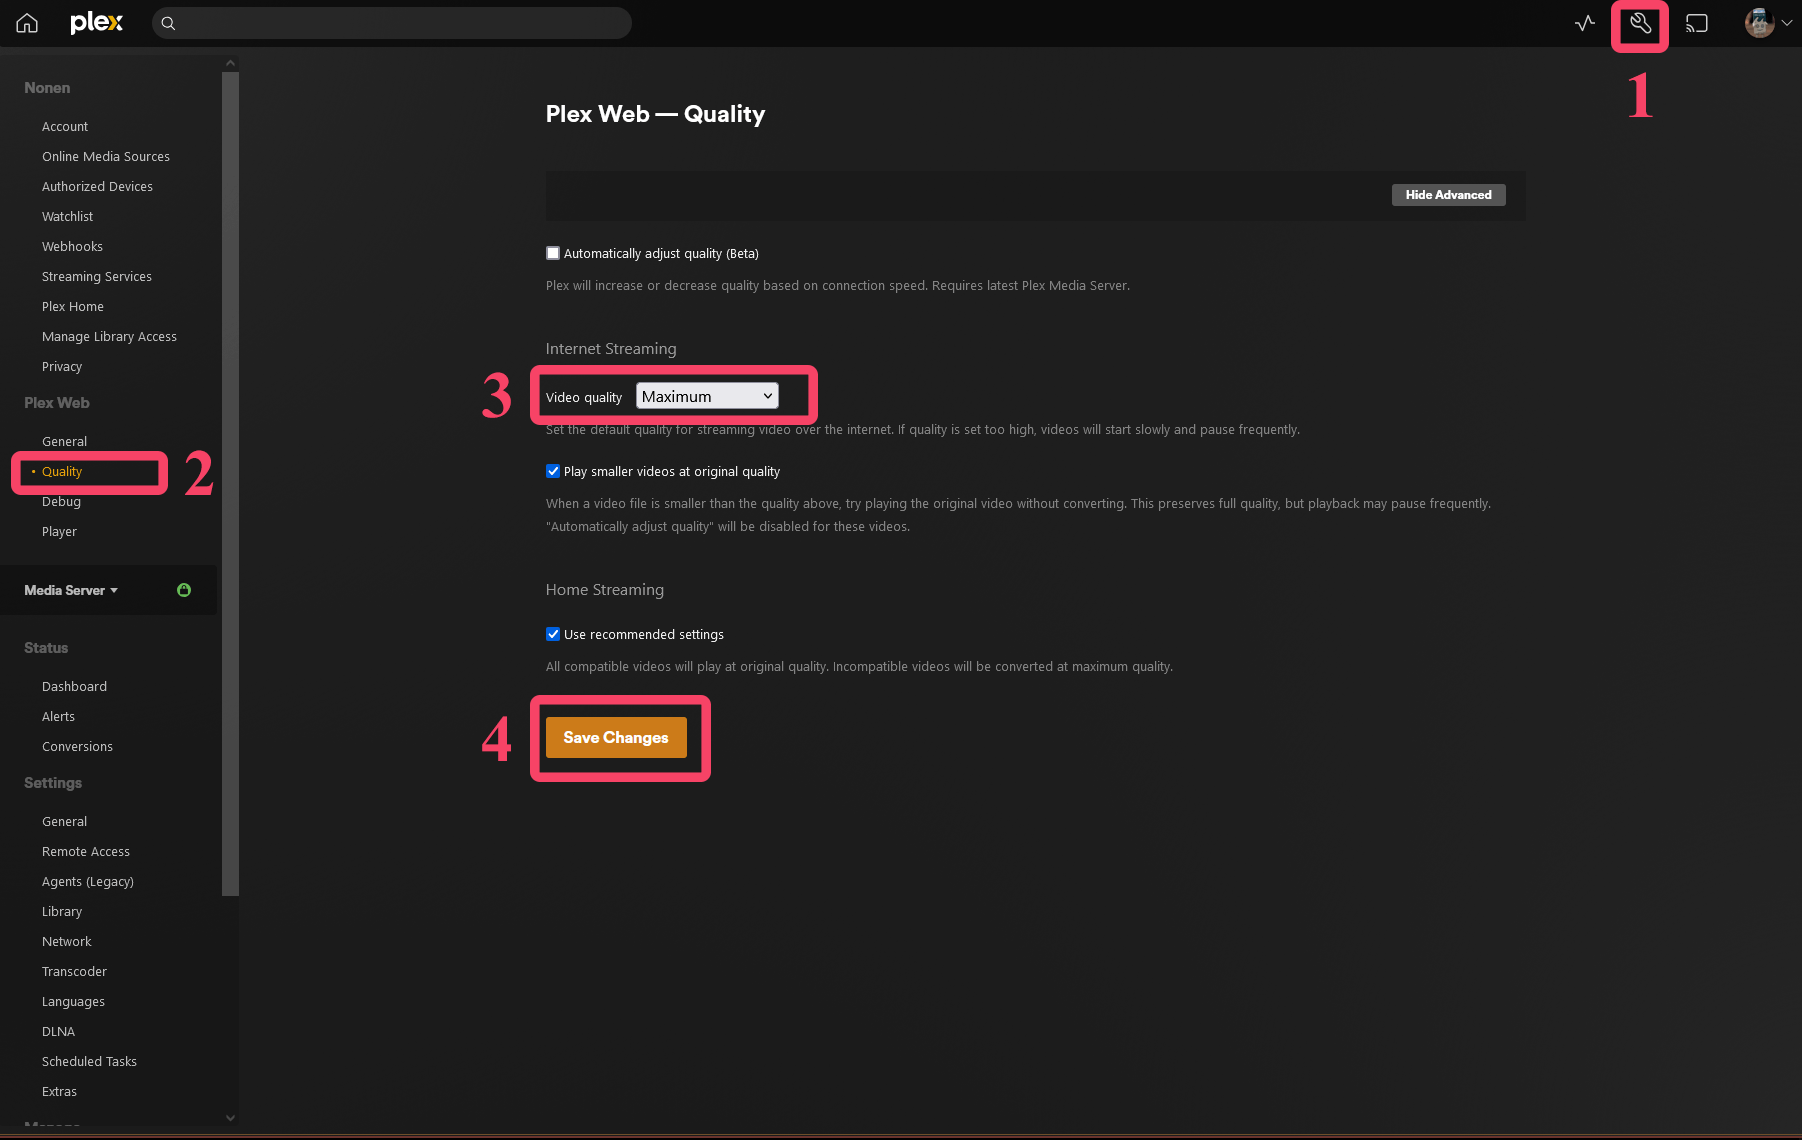Click the sidebar scroll down arrow
The width and height of the screenshot is (1802, 1140).
pyautogui.click(x=230, y=1118)
